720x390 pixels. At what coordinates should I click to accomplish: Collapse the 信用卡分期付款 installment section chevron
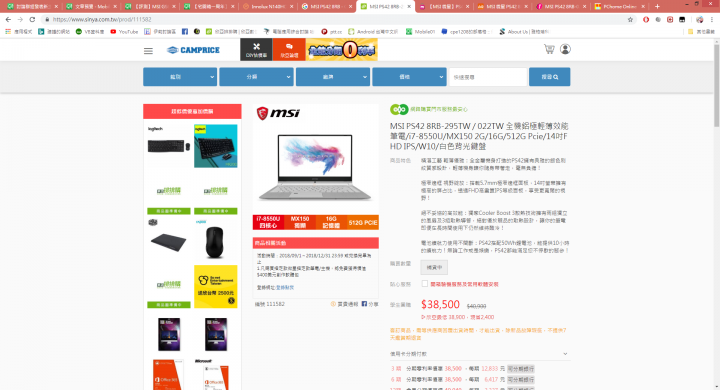(565, 354)
